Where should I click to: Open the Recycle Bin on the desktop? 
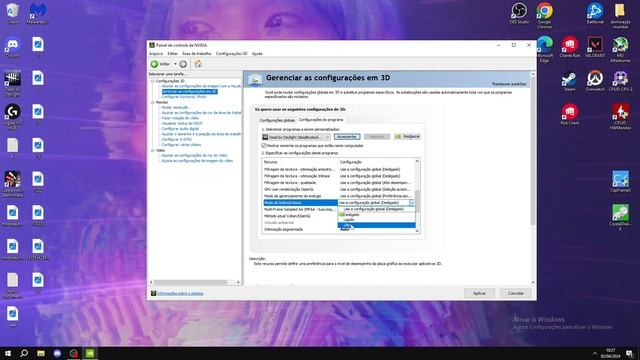click(x=13, y=12)
